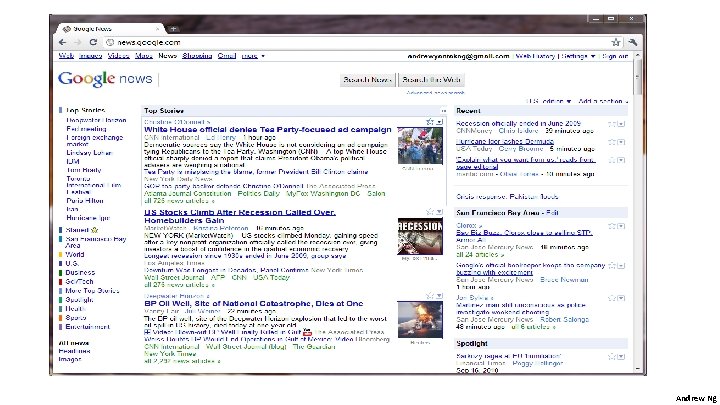720x405 pixels.
Task: Click Headlines in the sidebar bottom
Action: click(x=74, y=351)
